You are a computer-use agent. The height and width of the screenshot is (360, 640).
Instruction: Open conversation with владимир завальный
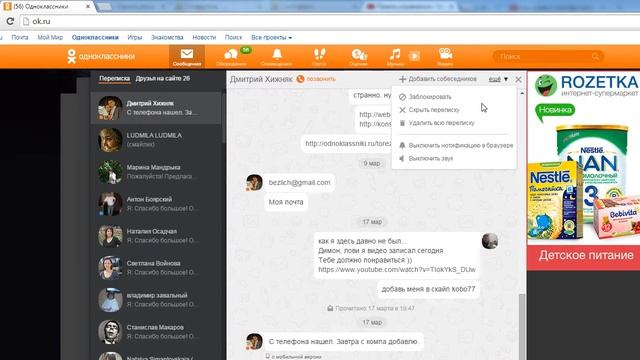(156, 300)
